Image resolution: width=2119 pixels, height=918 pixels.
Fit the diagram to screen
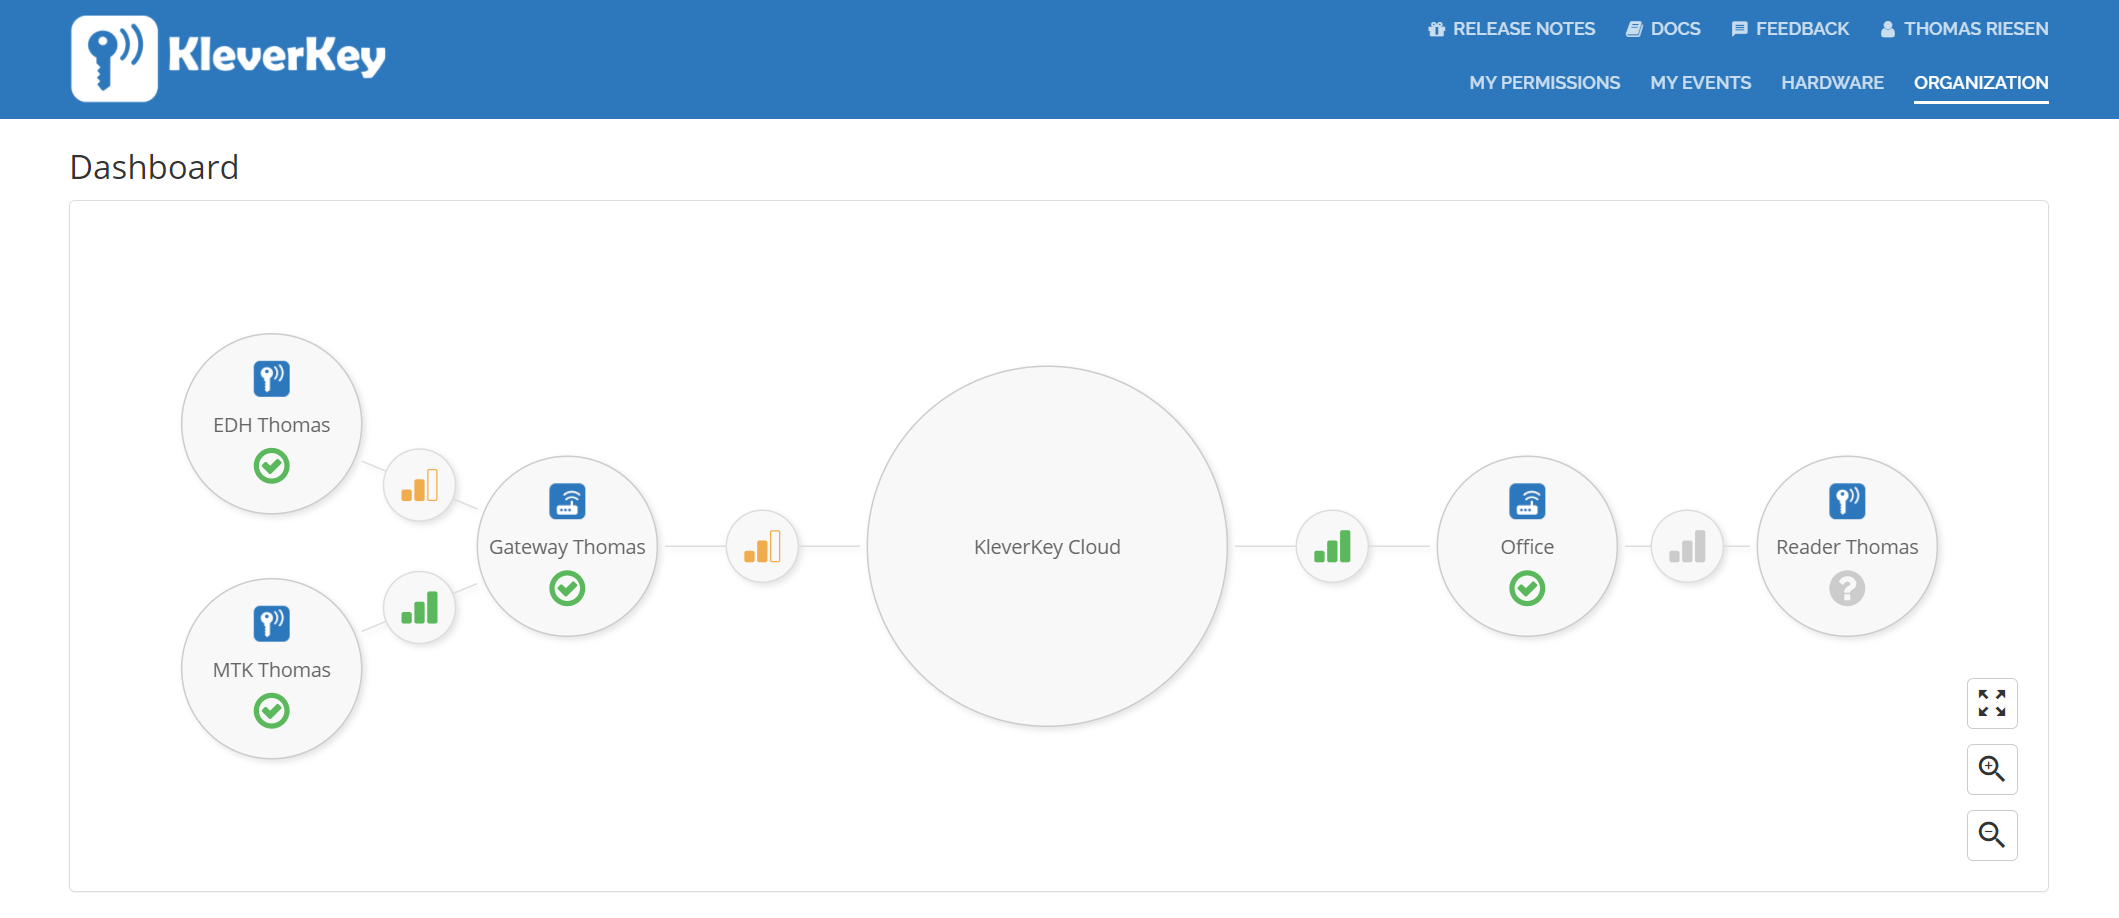[x=1992, y=703]
